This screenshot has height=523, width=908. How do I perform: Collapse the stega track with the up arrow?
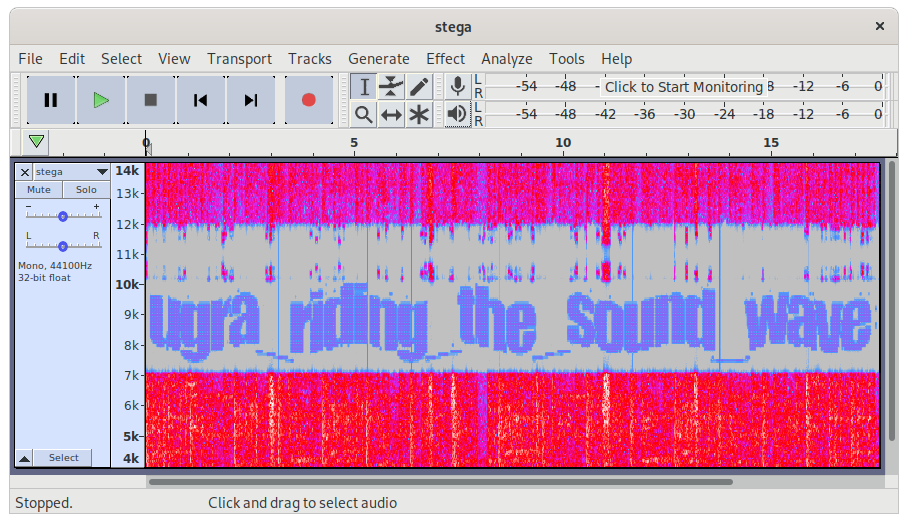[24, 458]
